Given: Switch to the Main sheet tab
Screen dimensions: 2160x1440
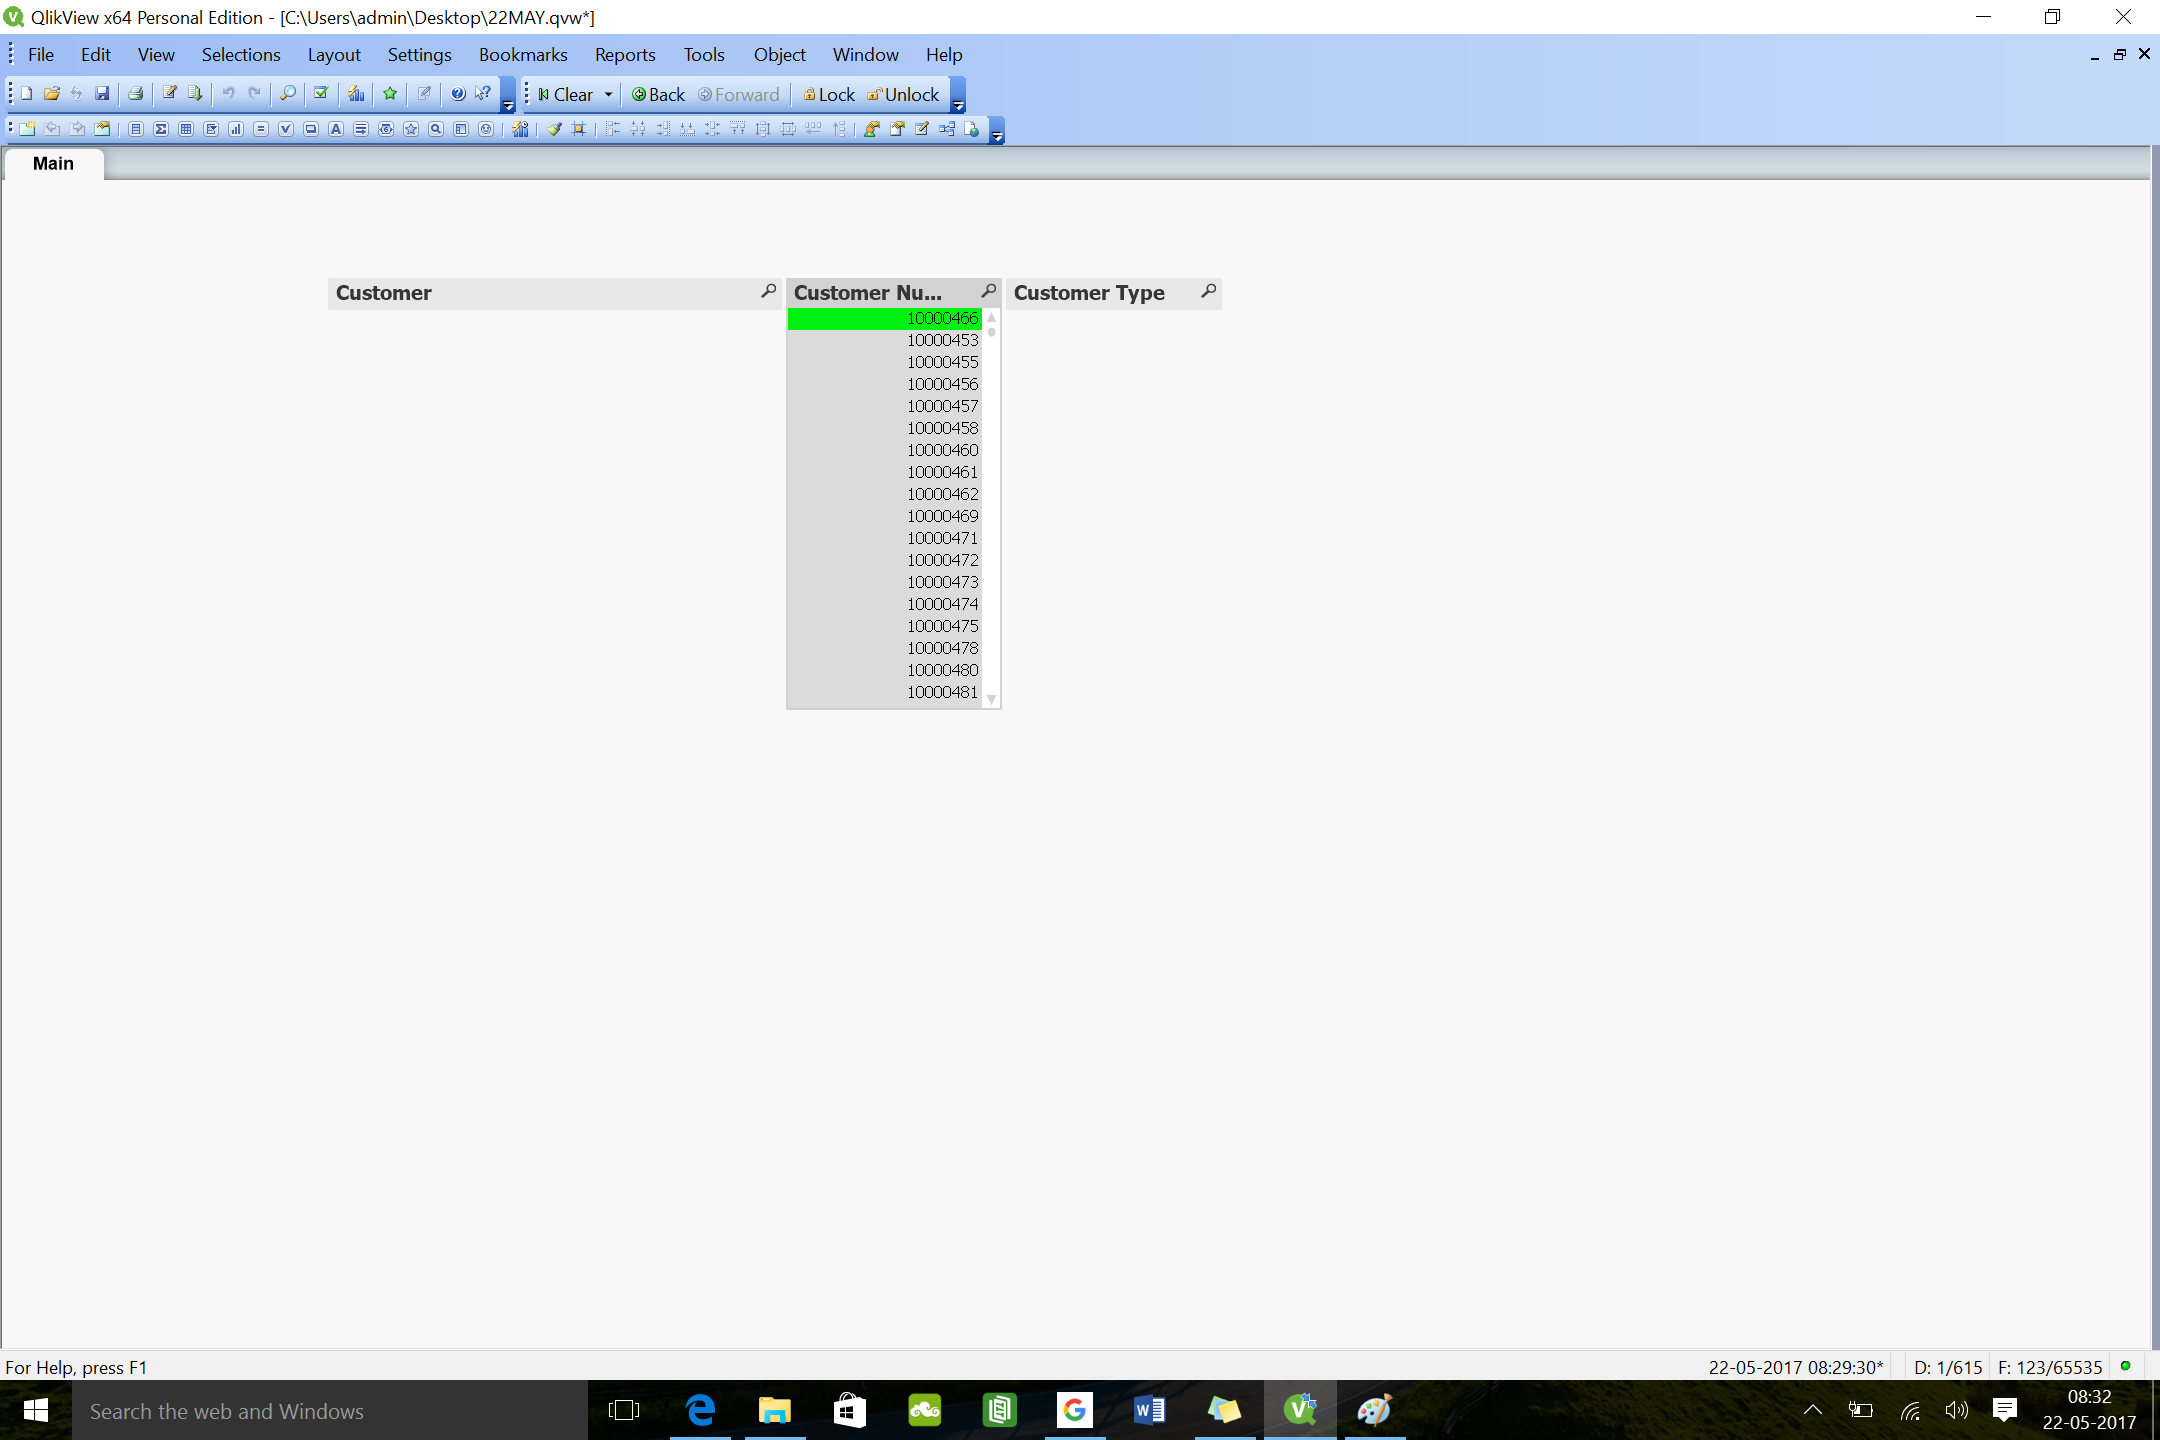Looking at the screenshot, I should coord(53,164).
